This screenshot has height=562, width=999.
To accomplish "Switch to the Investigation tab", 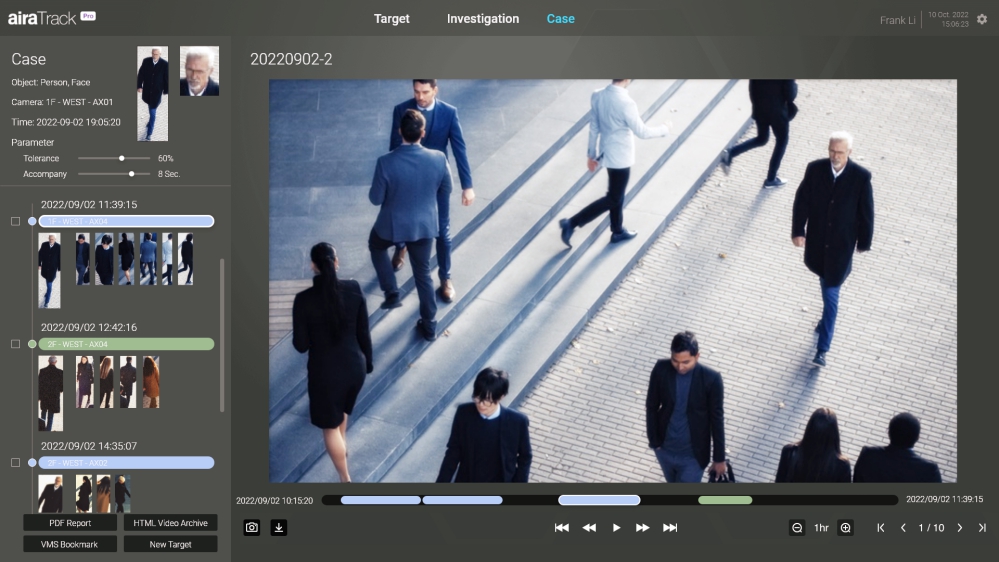I will click(483, 19).
